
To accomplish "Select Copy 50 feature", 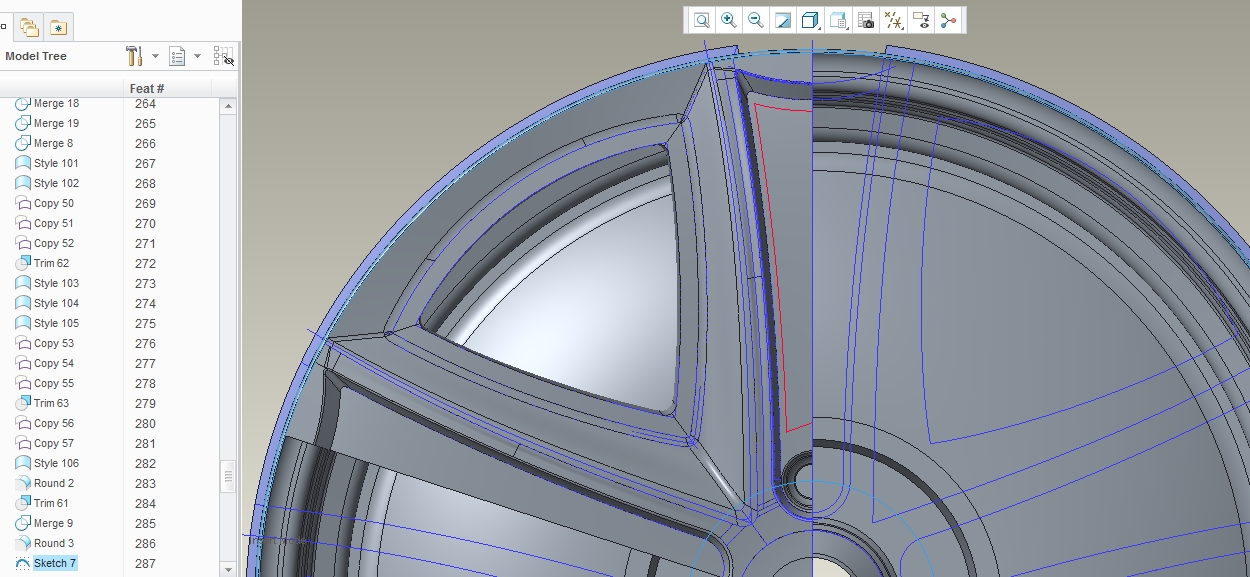I will [54, 203].
